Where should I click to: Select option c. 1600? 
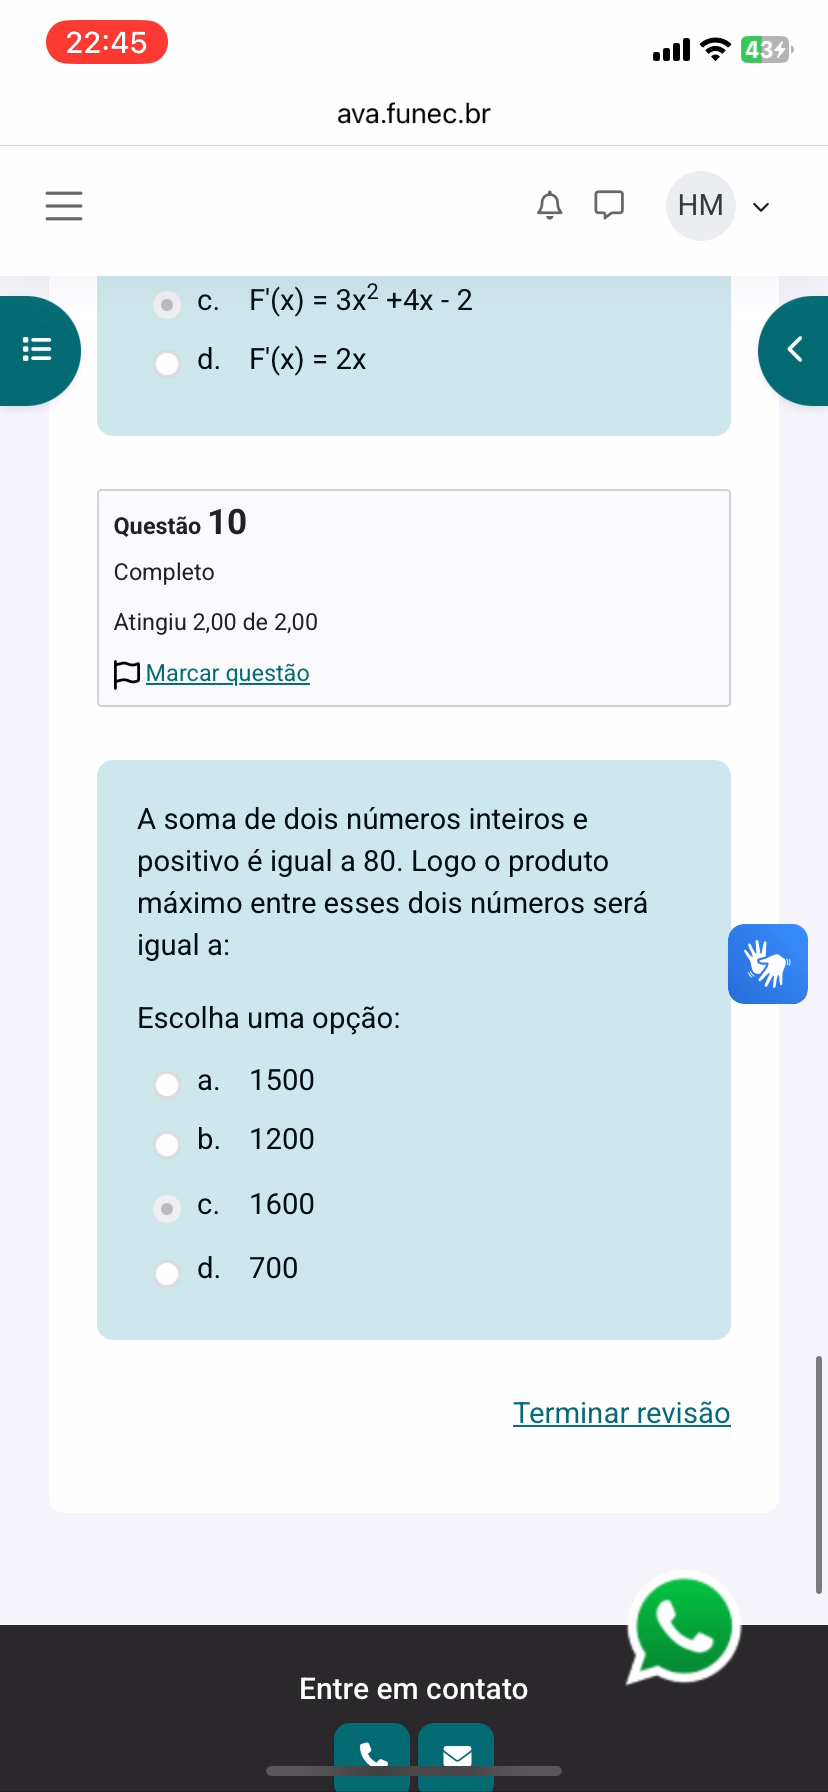coord(167,1208)
